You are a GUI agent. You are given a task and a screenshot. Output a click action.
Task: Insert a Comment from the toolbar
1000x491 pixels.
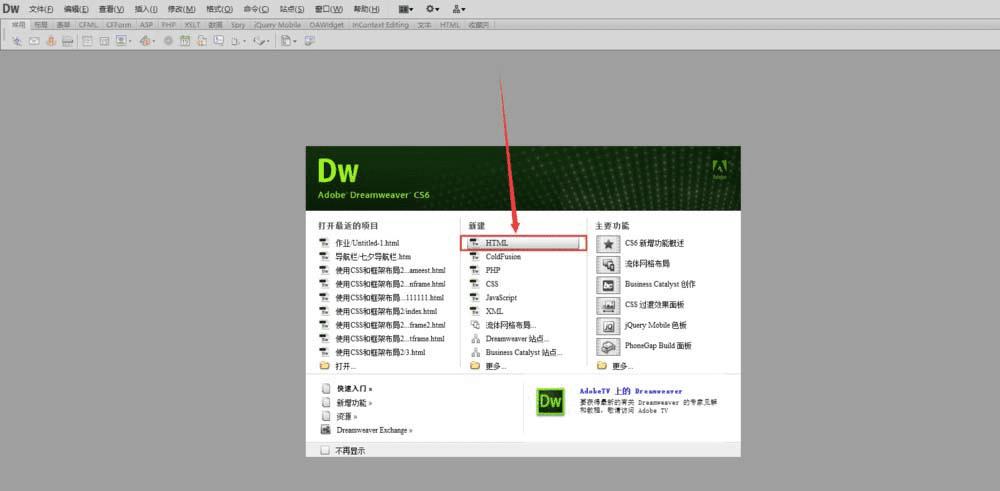(x=219, y=41)
